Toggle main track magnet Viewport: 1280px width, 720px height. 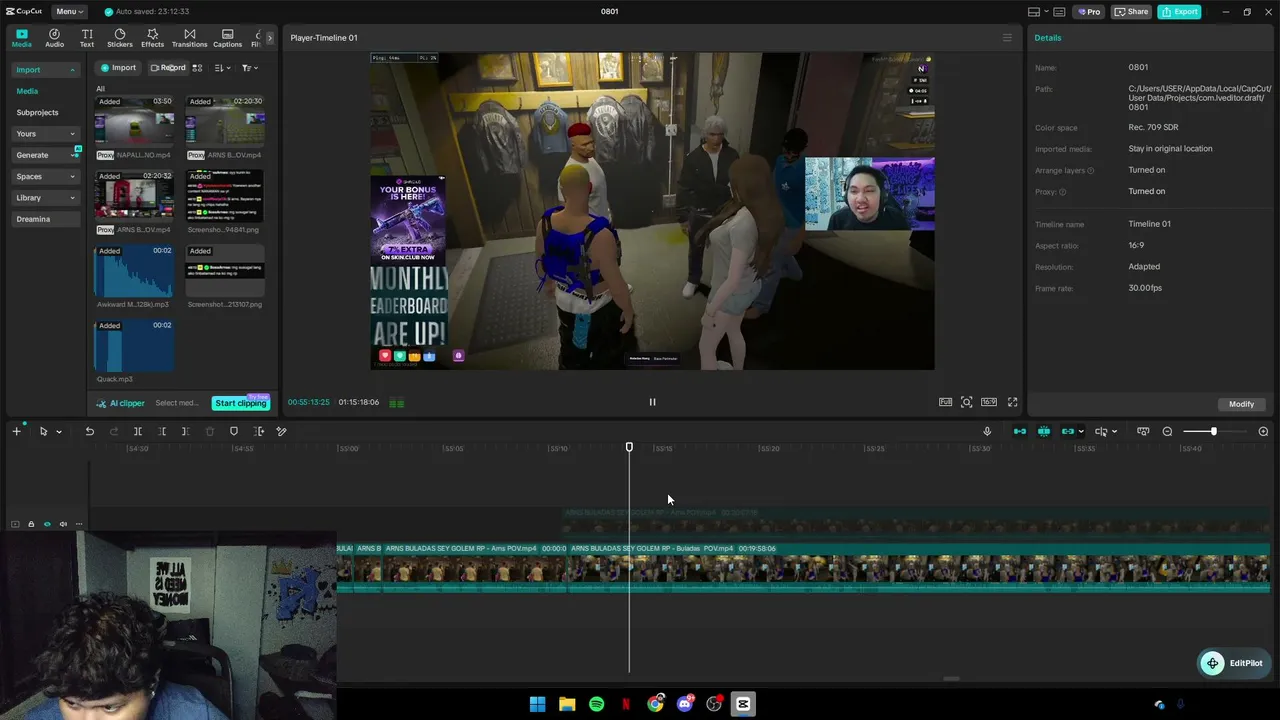(x=1020, y=431)
